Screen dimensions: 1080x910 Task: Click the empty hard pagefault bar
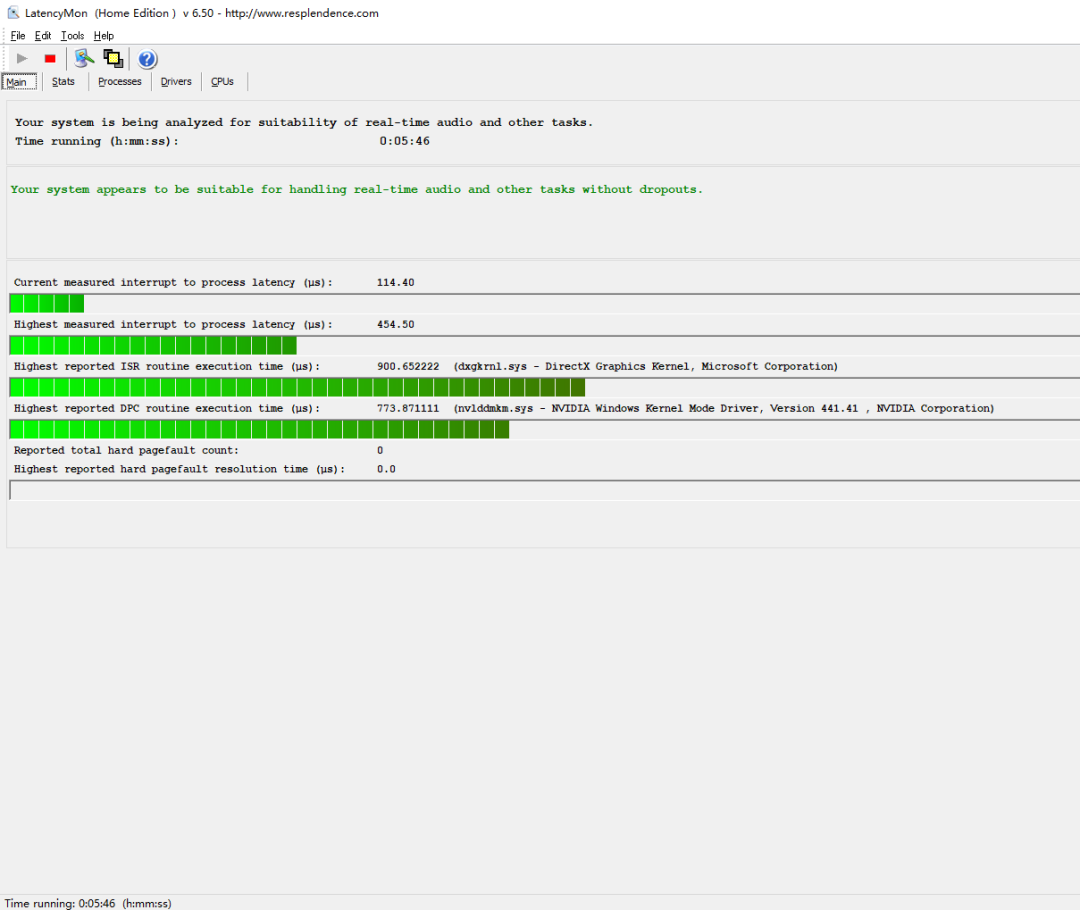tap(545, 490)
